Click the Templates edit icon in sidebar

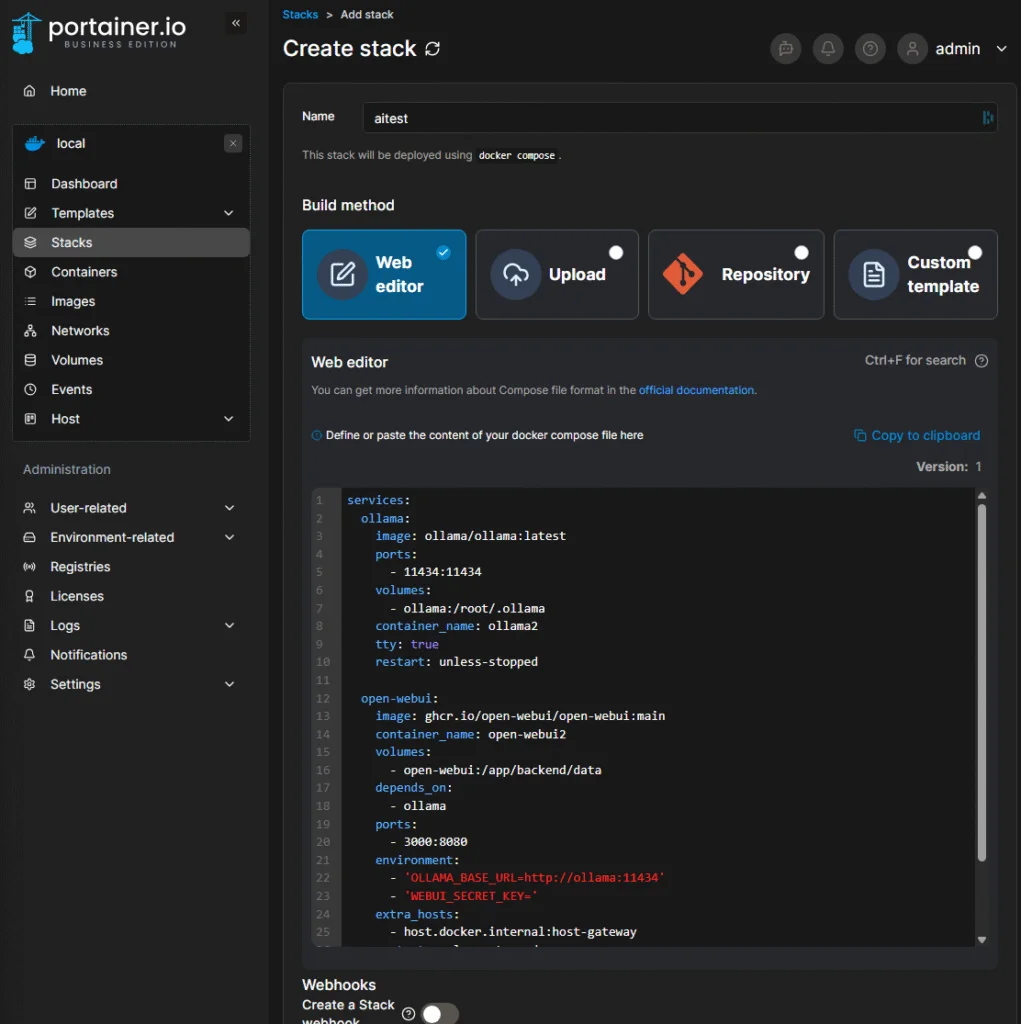[x=30, y=213]
